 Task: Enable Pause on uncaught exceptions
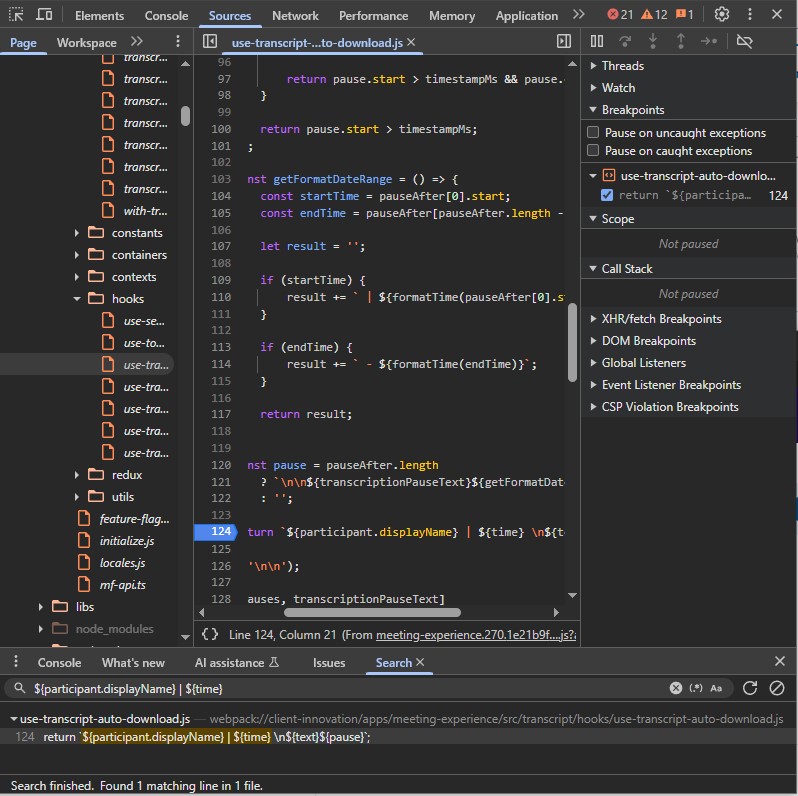[x=593, y=133]
